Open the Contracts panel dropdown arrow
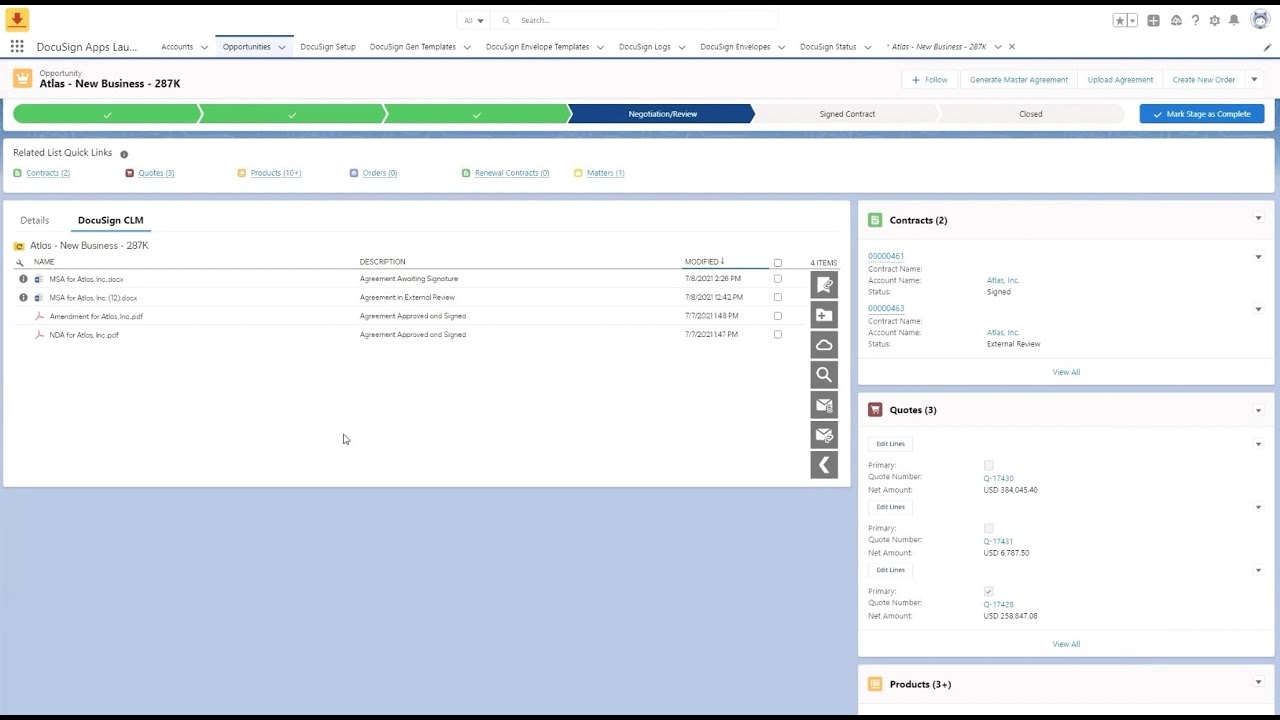The image size is (1280, 720). (1259, 219)
